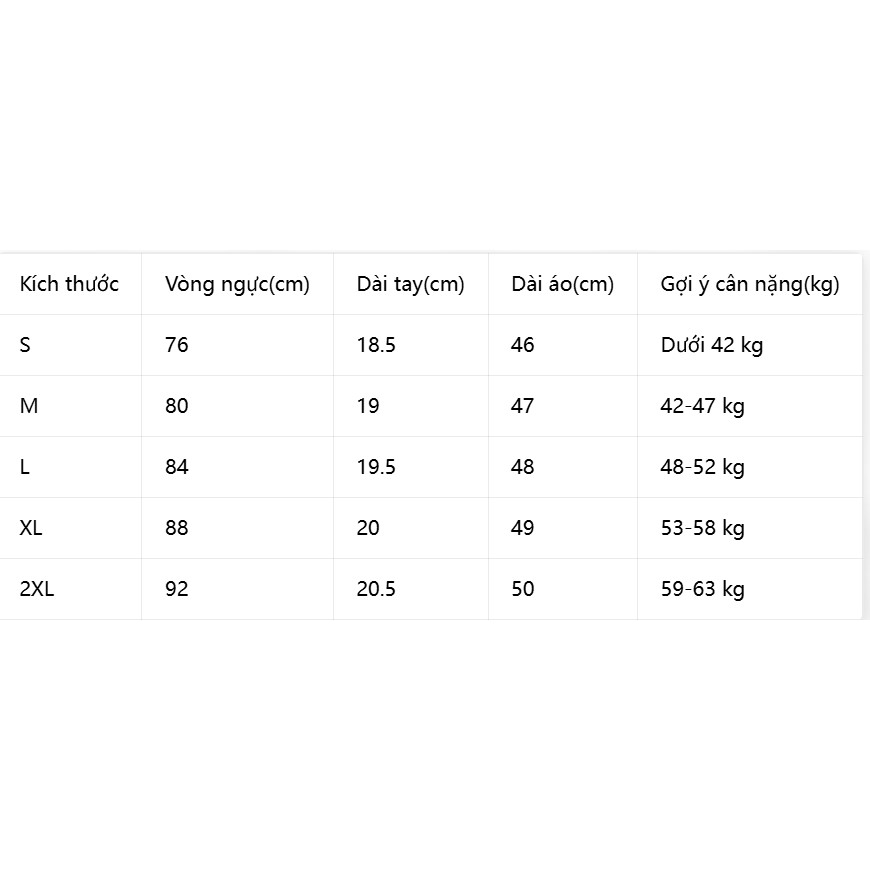This screenshot has width=870, height=870.
Task: Select the sleeve length 20.5 cell
Action: [x=411, y=589]
